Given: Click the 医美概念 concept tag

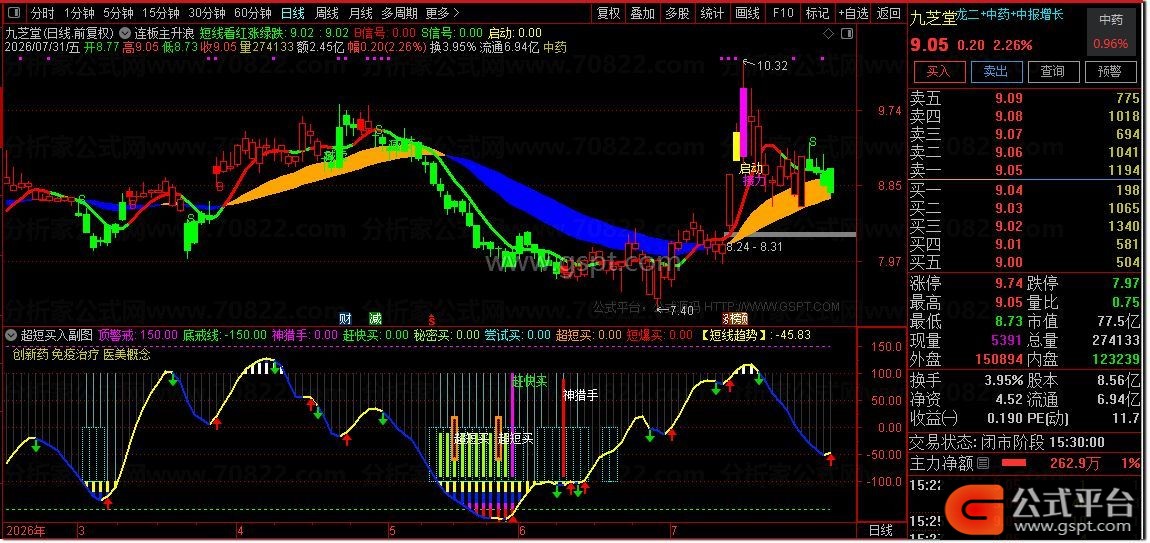Looking at the screenshot, I should click(x=127, y=354).
